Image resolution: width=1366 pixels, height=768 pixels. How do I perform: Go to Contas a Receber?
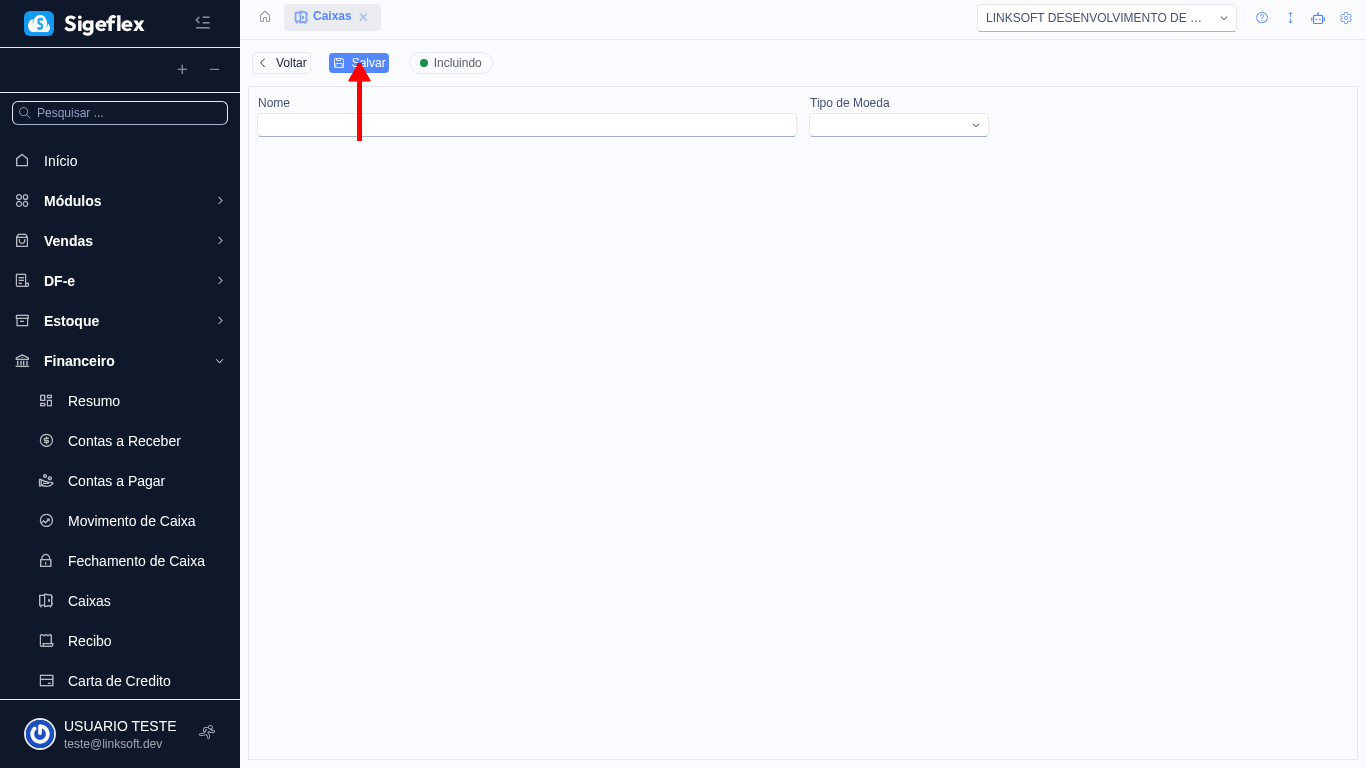[x=124, y=441]
